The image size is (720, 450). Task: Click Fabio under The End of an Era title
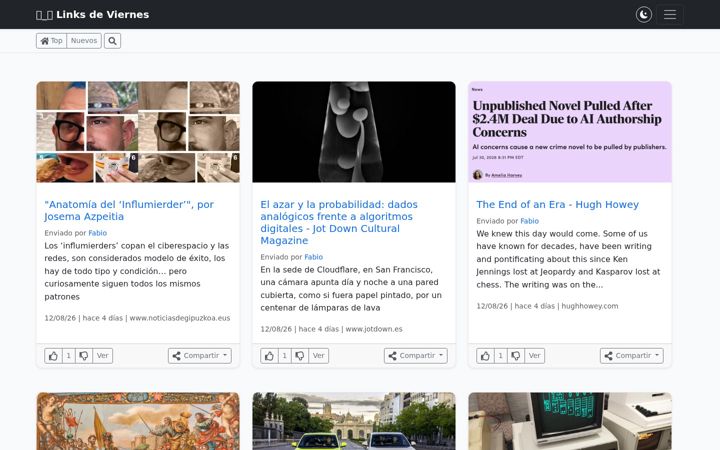point(529,221)
